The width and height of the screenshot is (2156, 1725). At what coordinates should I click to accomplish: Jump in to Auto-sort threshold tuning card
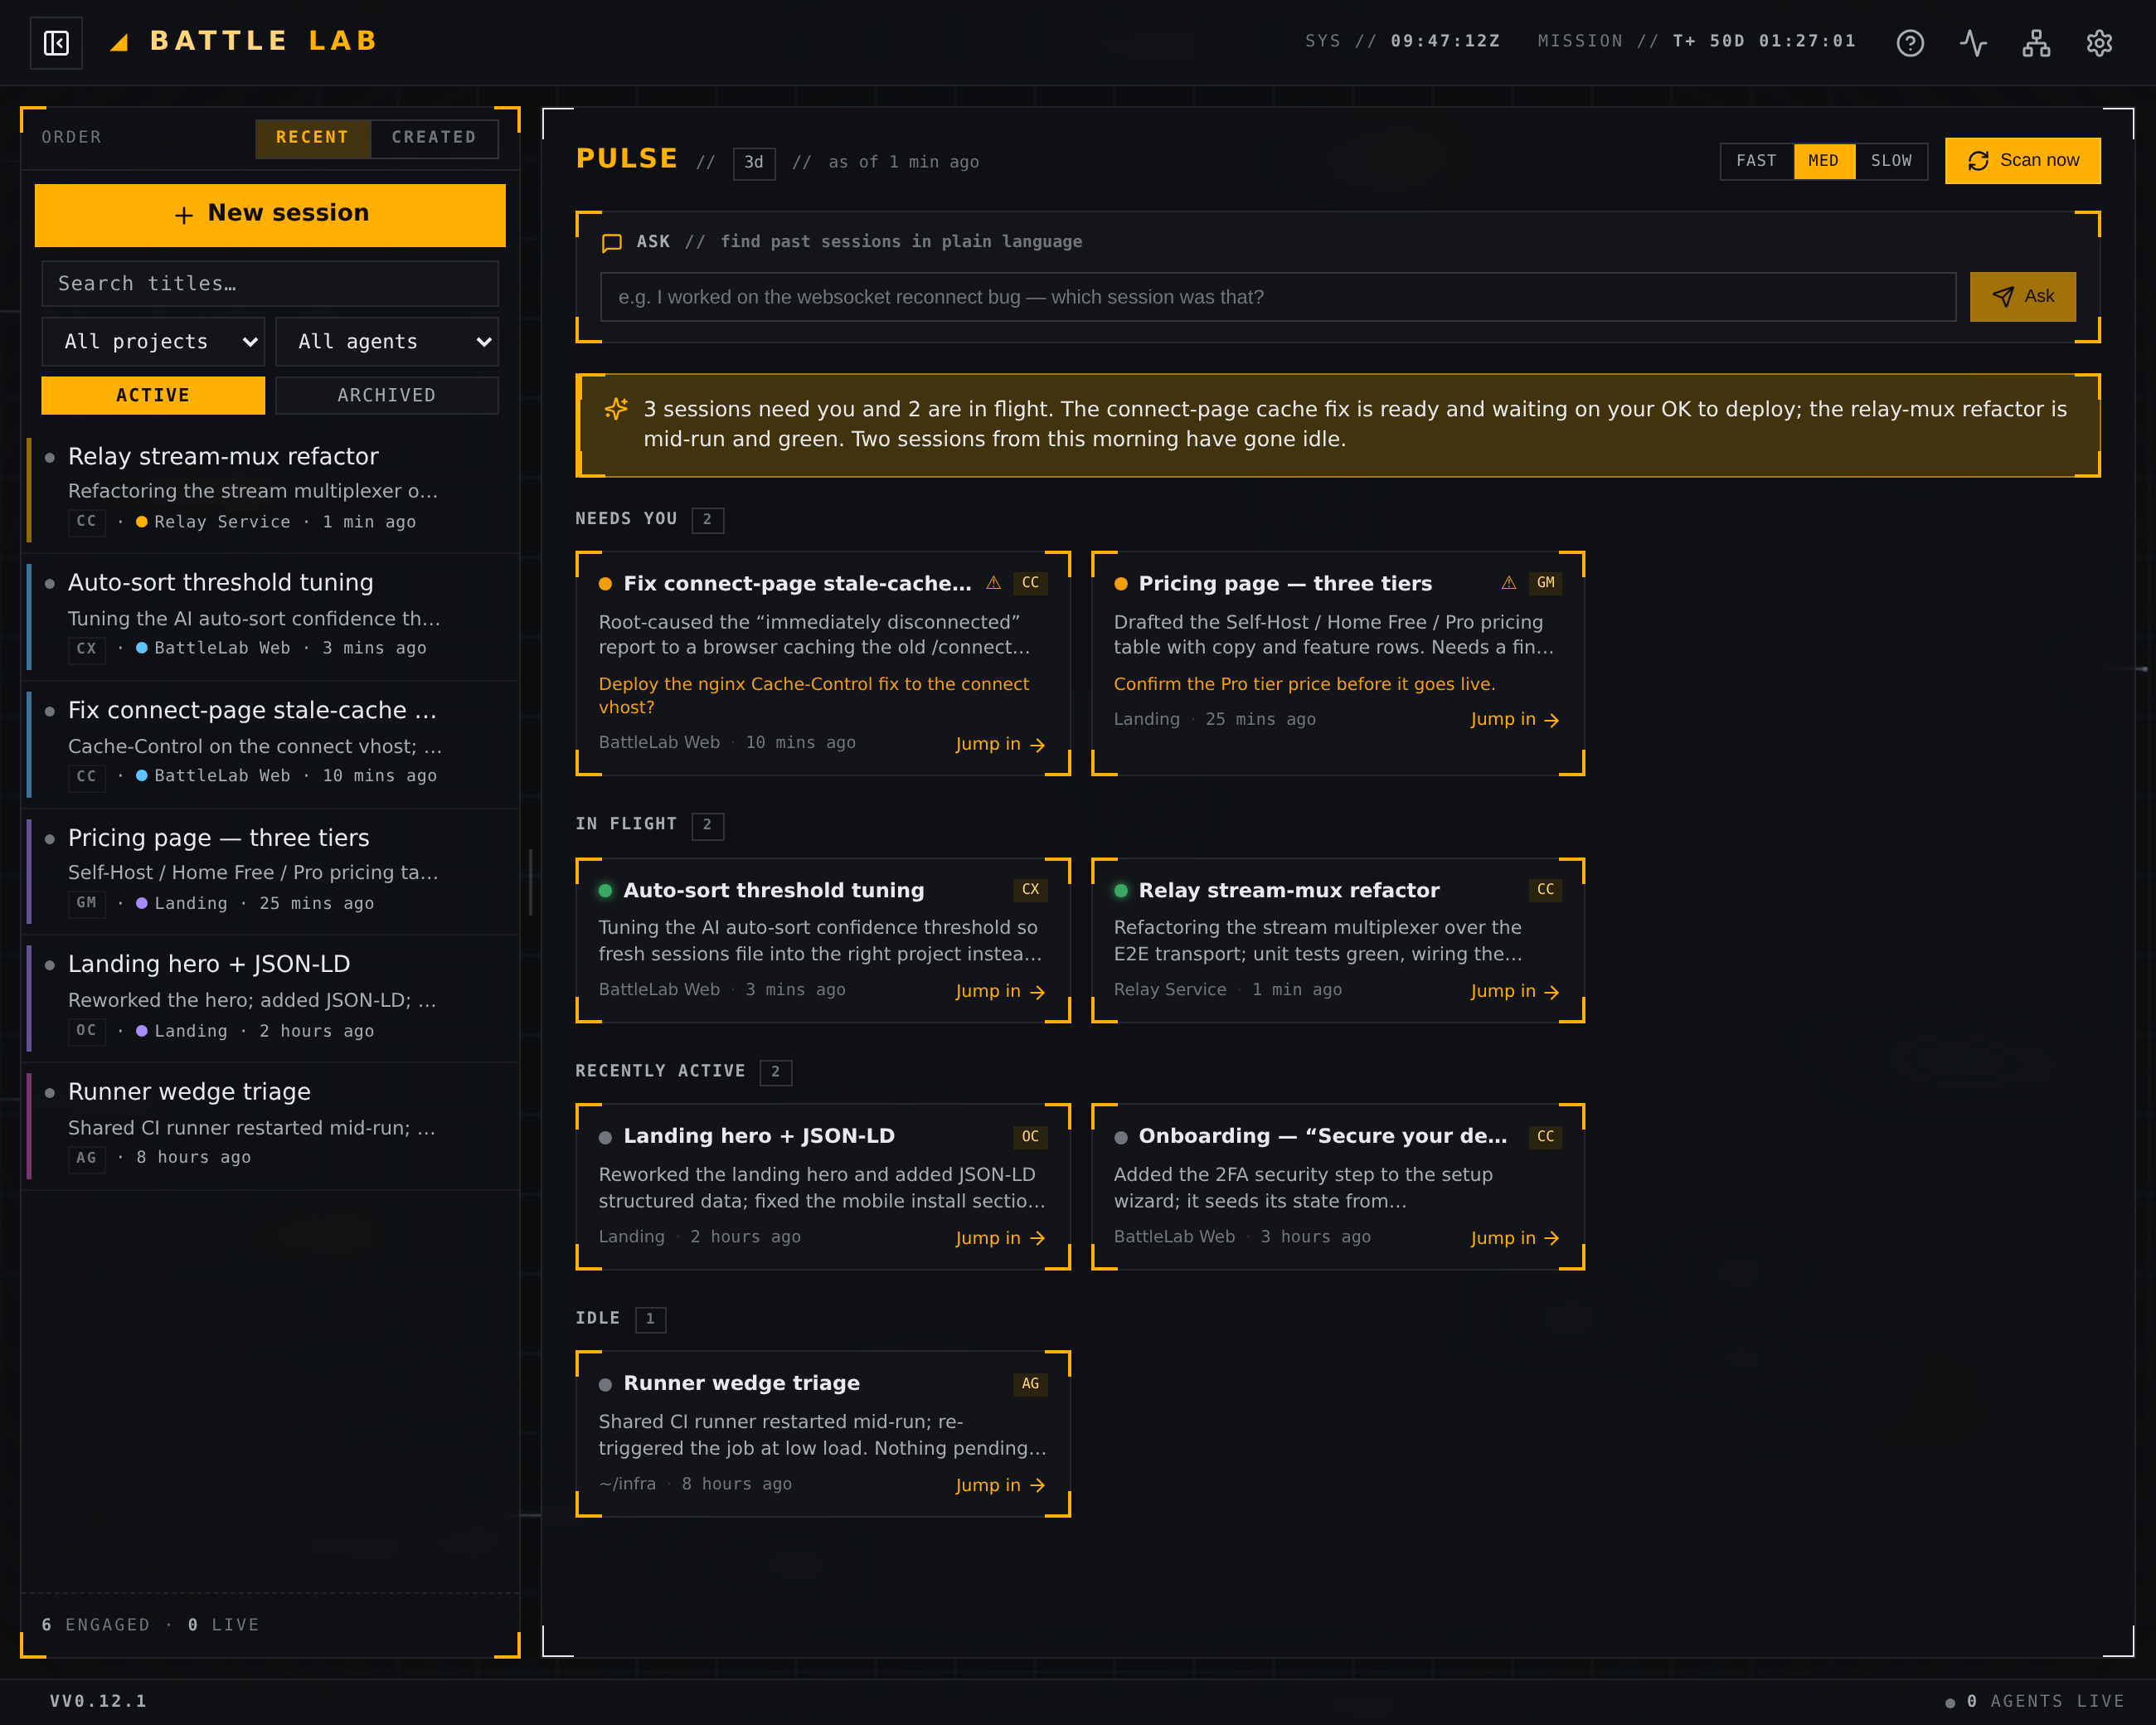[1000, 991]
